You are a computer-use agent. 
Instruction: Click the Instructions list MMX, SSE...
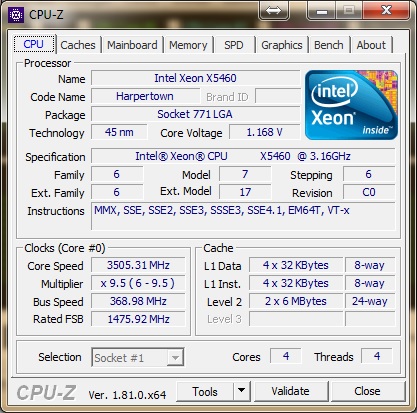[243, 216]
